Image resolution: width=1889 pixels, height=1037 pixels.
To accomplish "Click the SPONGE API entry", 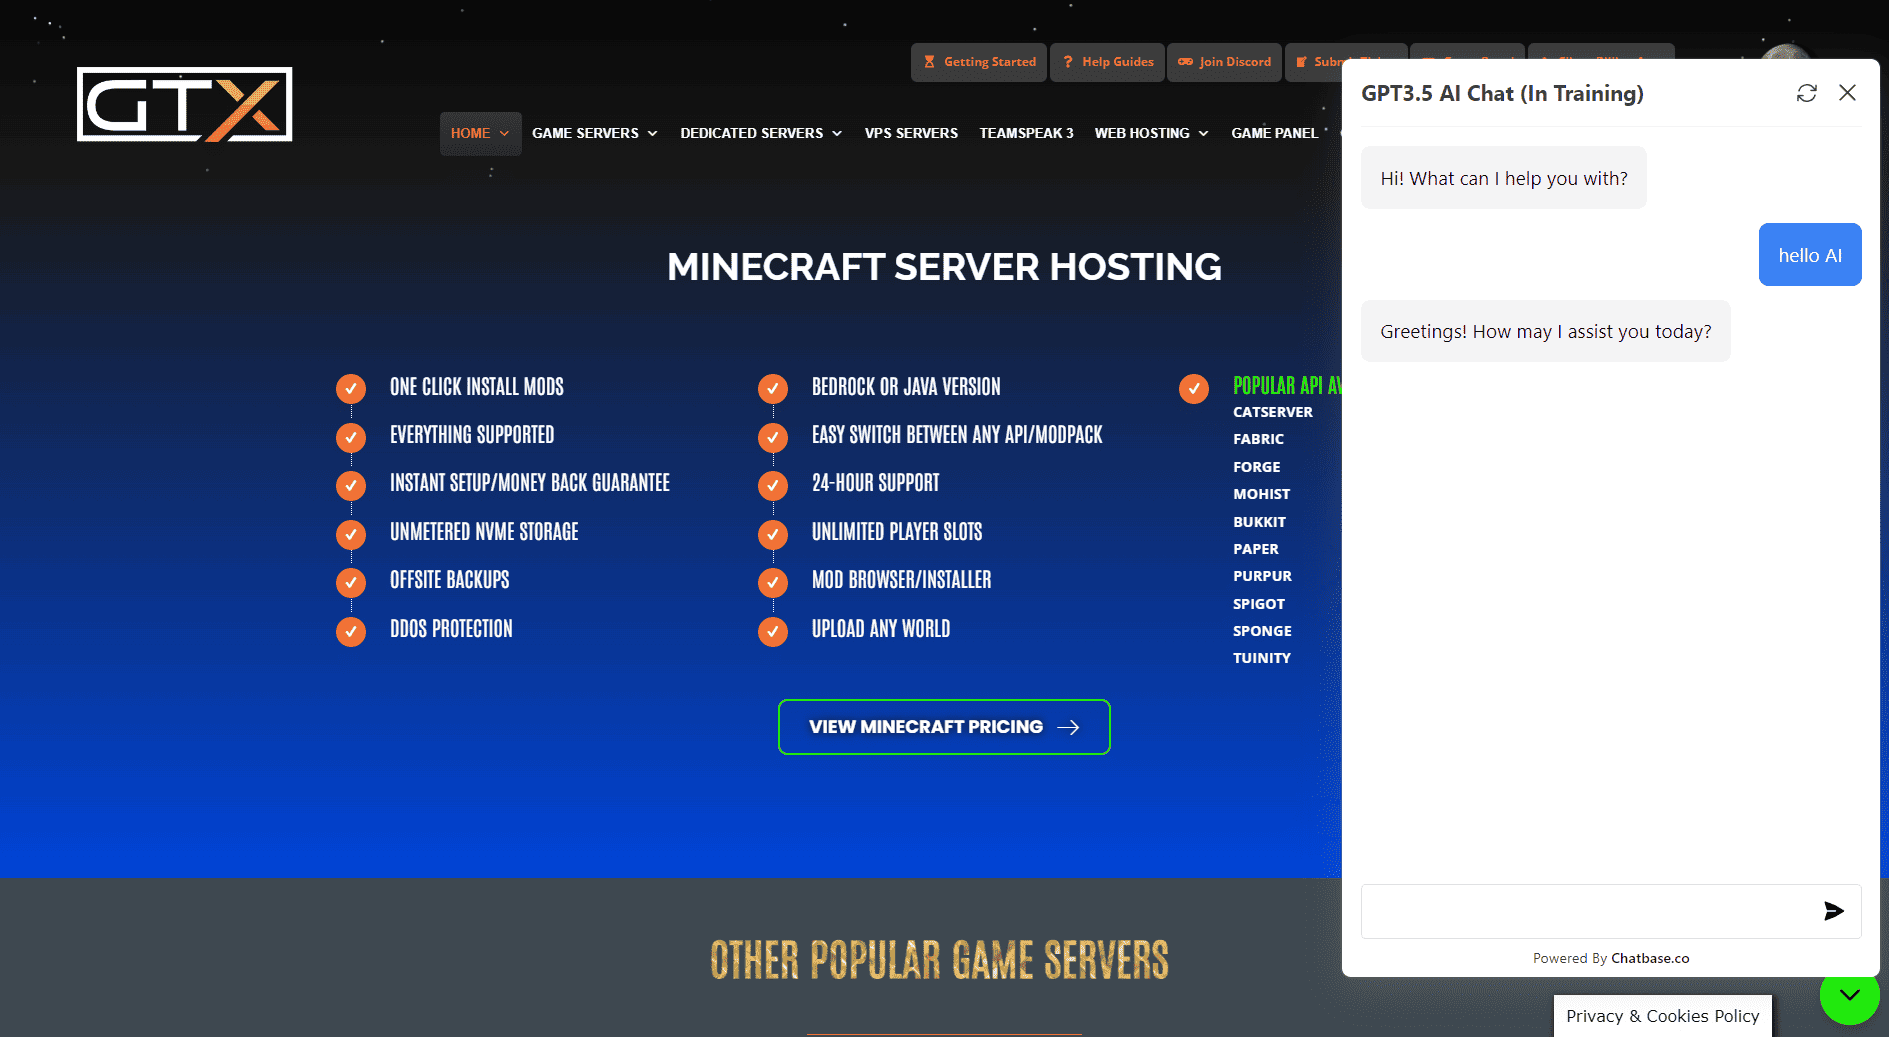I will [x=1262, y=631].
